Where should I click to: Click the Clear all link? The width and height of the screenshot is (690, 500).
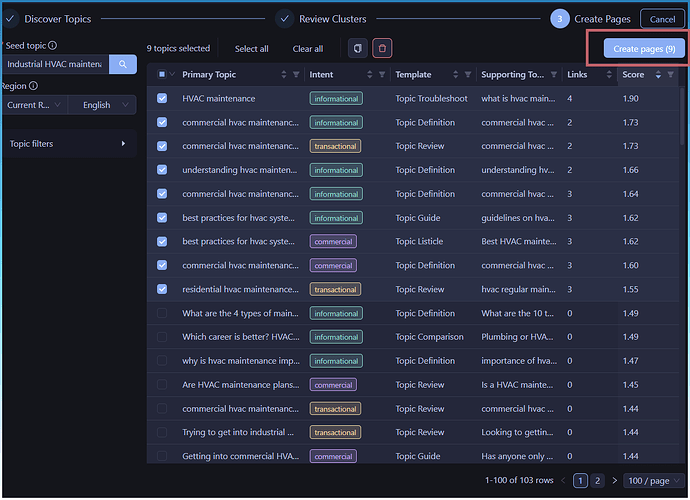pos(307,49)
